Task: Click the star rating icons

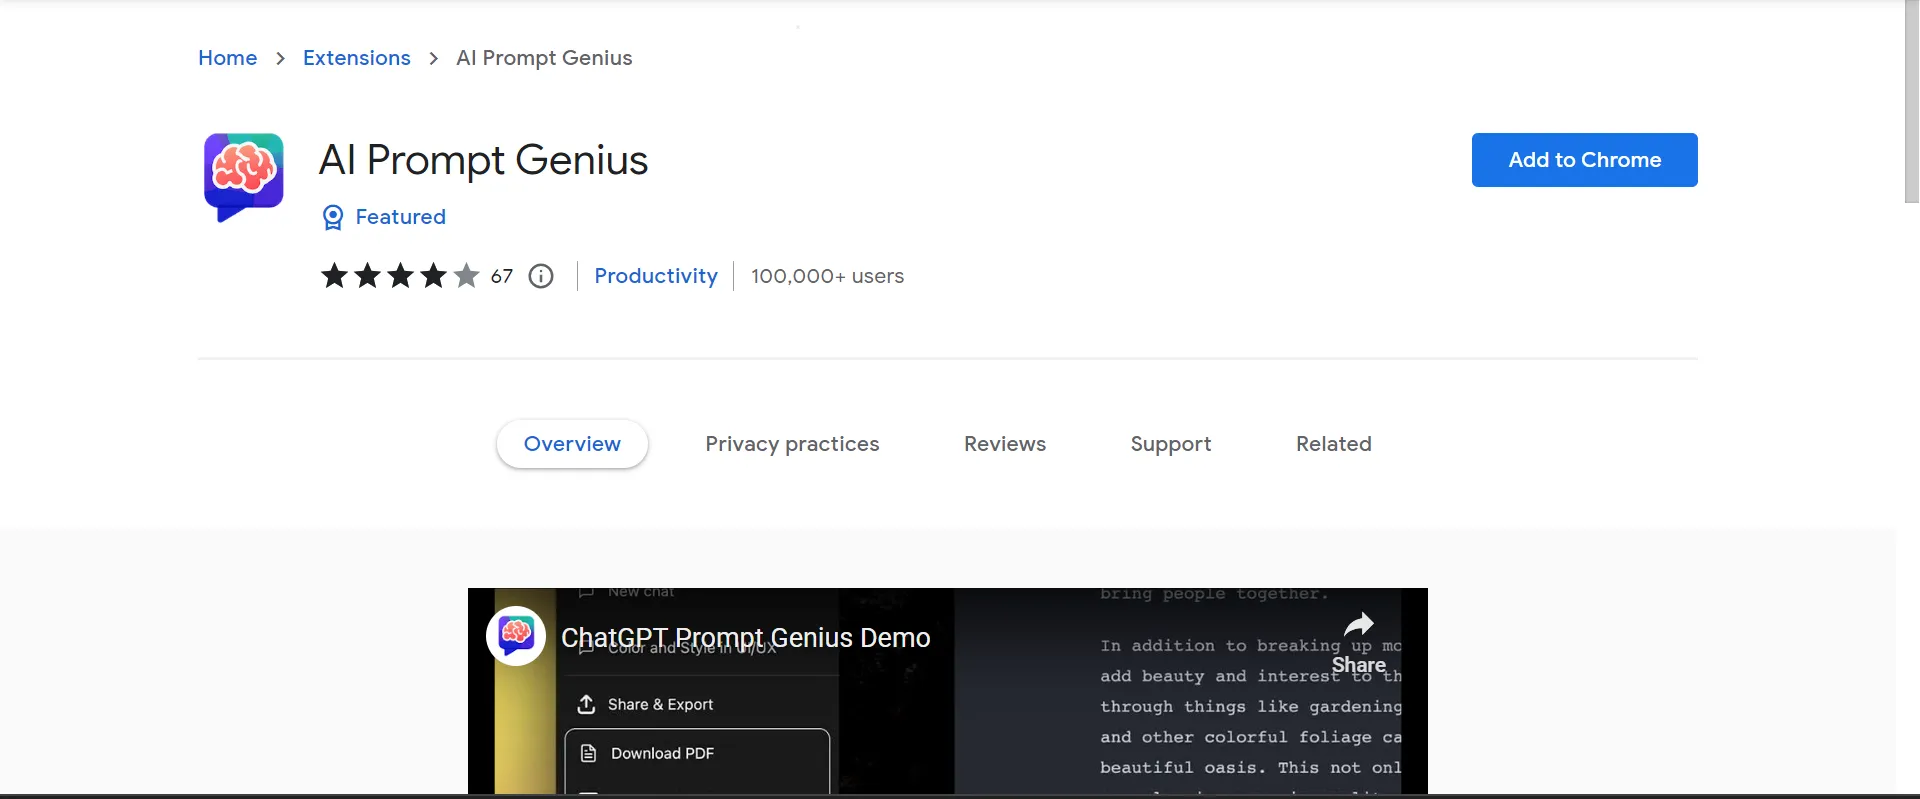Action: tap(400, 275)
